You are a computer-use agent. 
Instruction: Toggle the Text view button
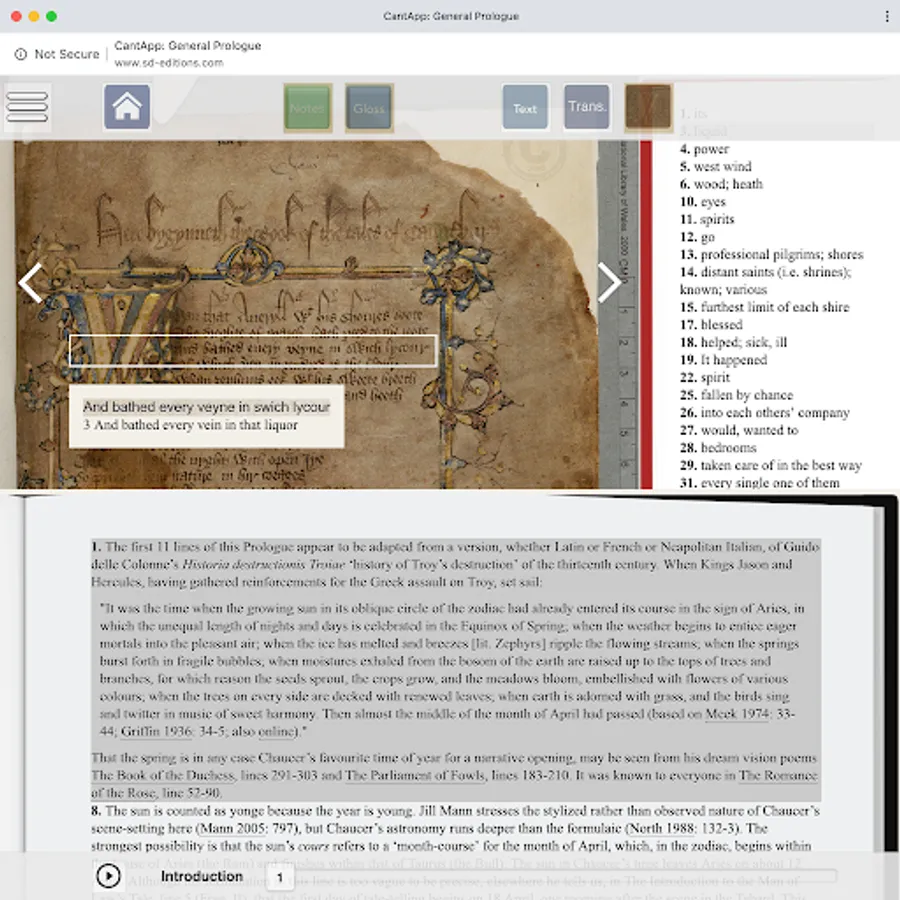click(x=525, y=108)
